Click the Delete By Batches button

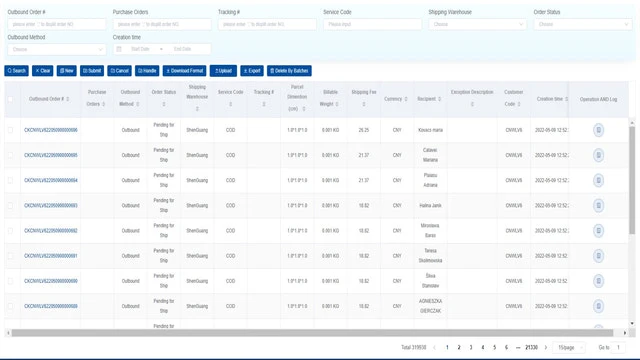tap(289, 71)
